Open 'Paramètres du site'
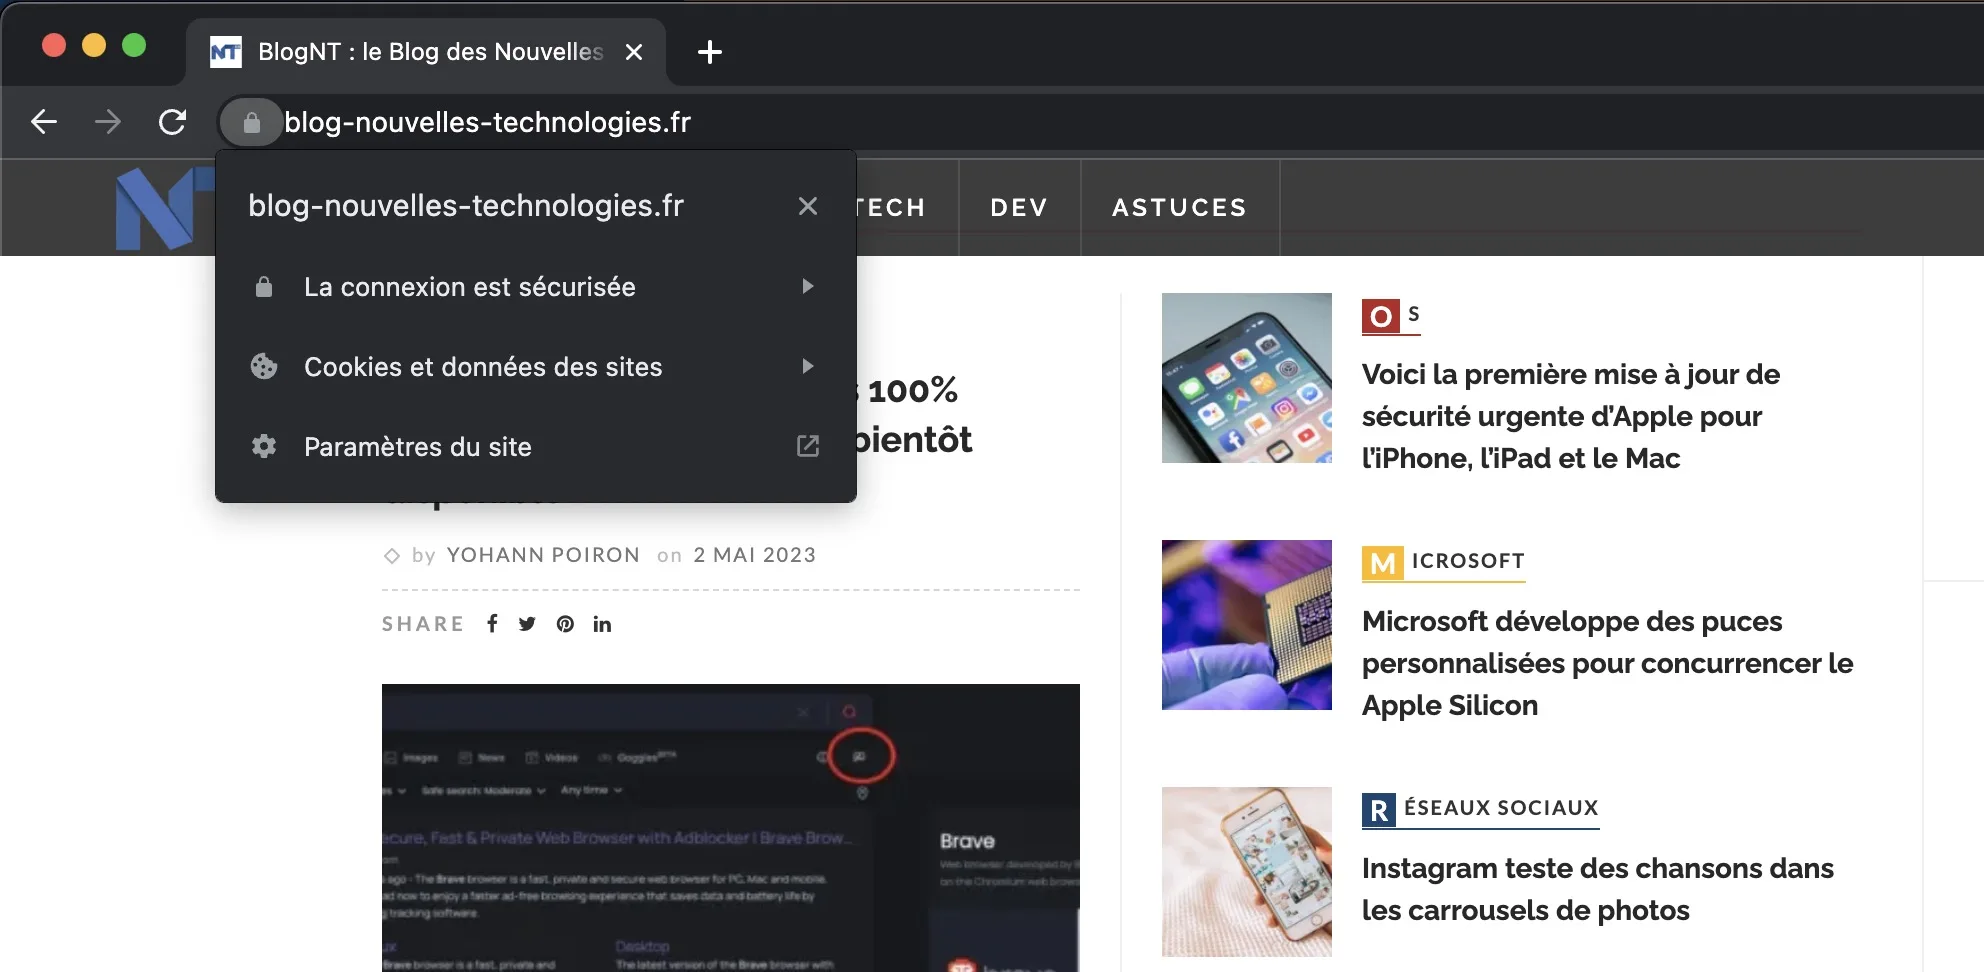This screenshot has height=972, width=1984. pyautogui.click(x=536, y=447)
